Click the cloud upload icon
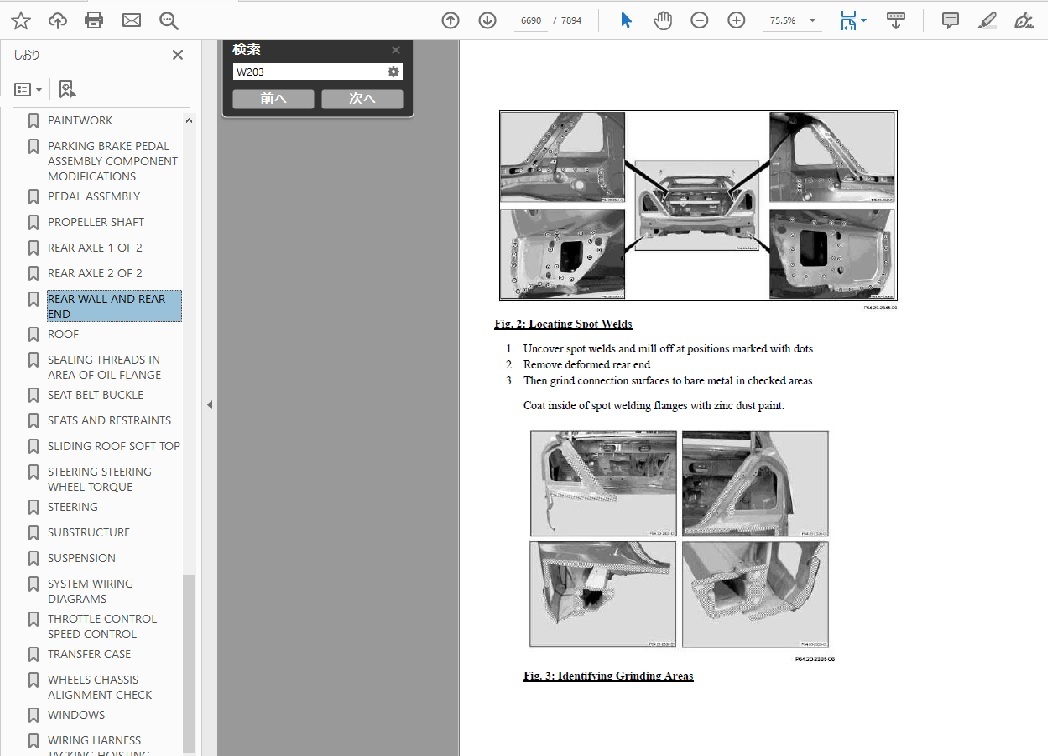1048x756 pixels. tap(57, 21)
